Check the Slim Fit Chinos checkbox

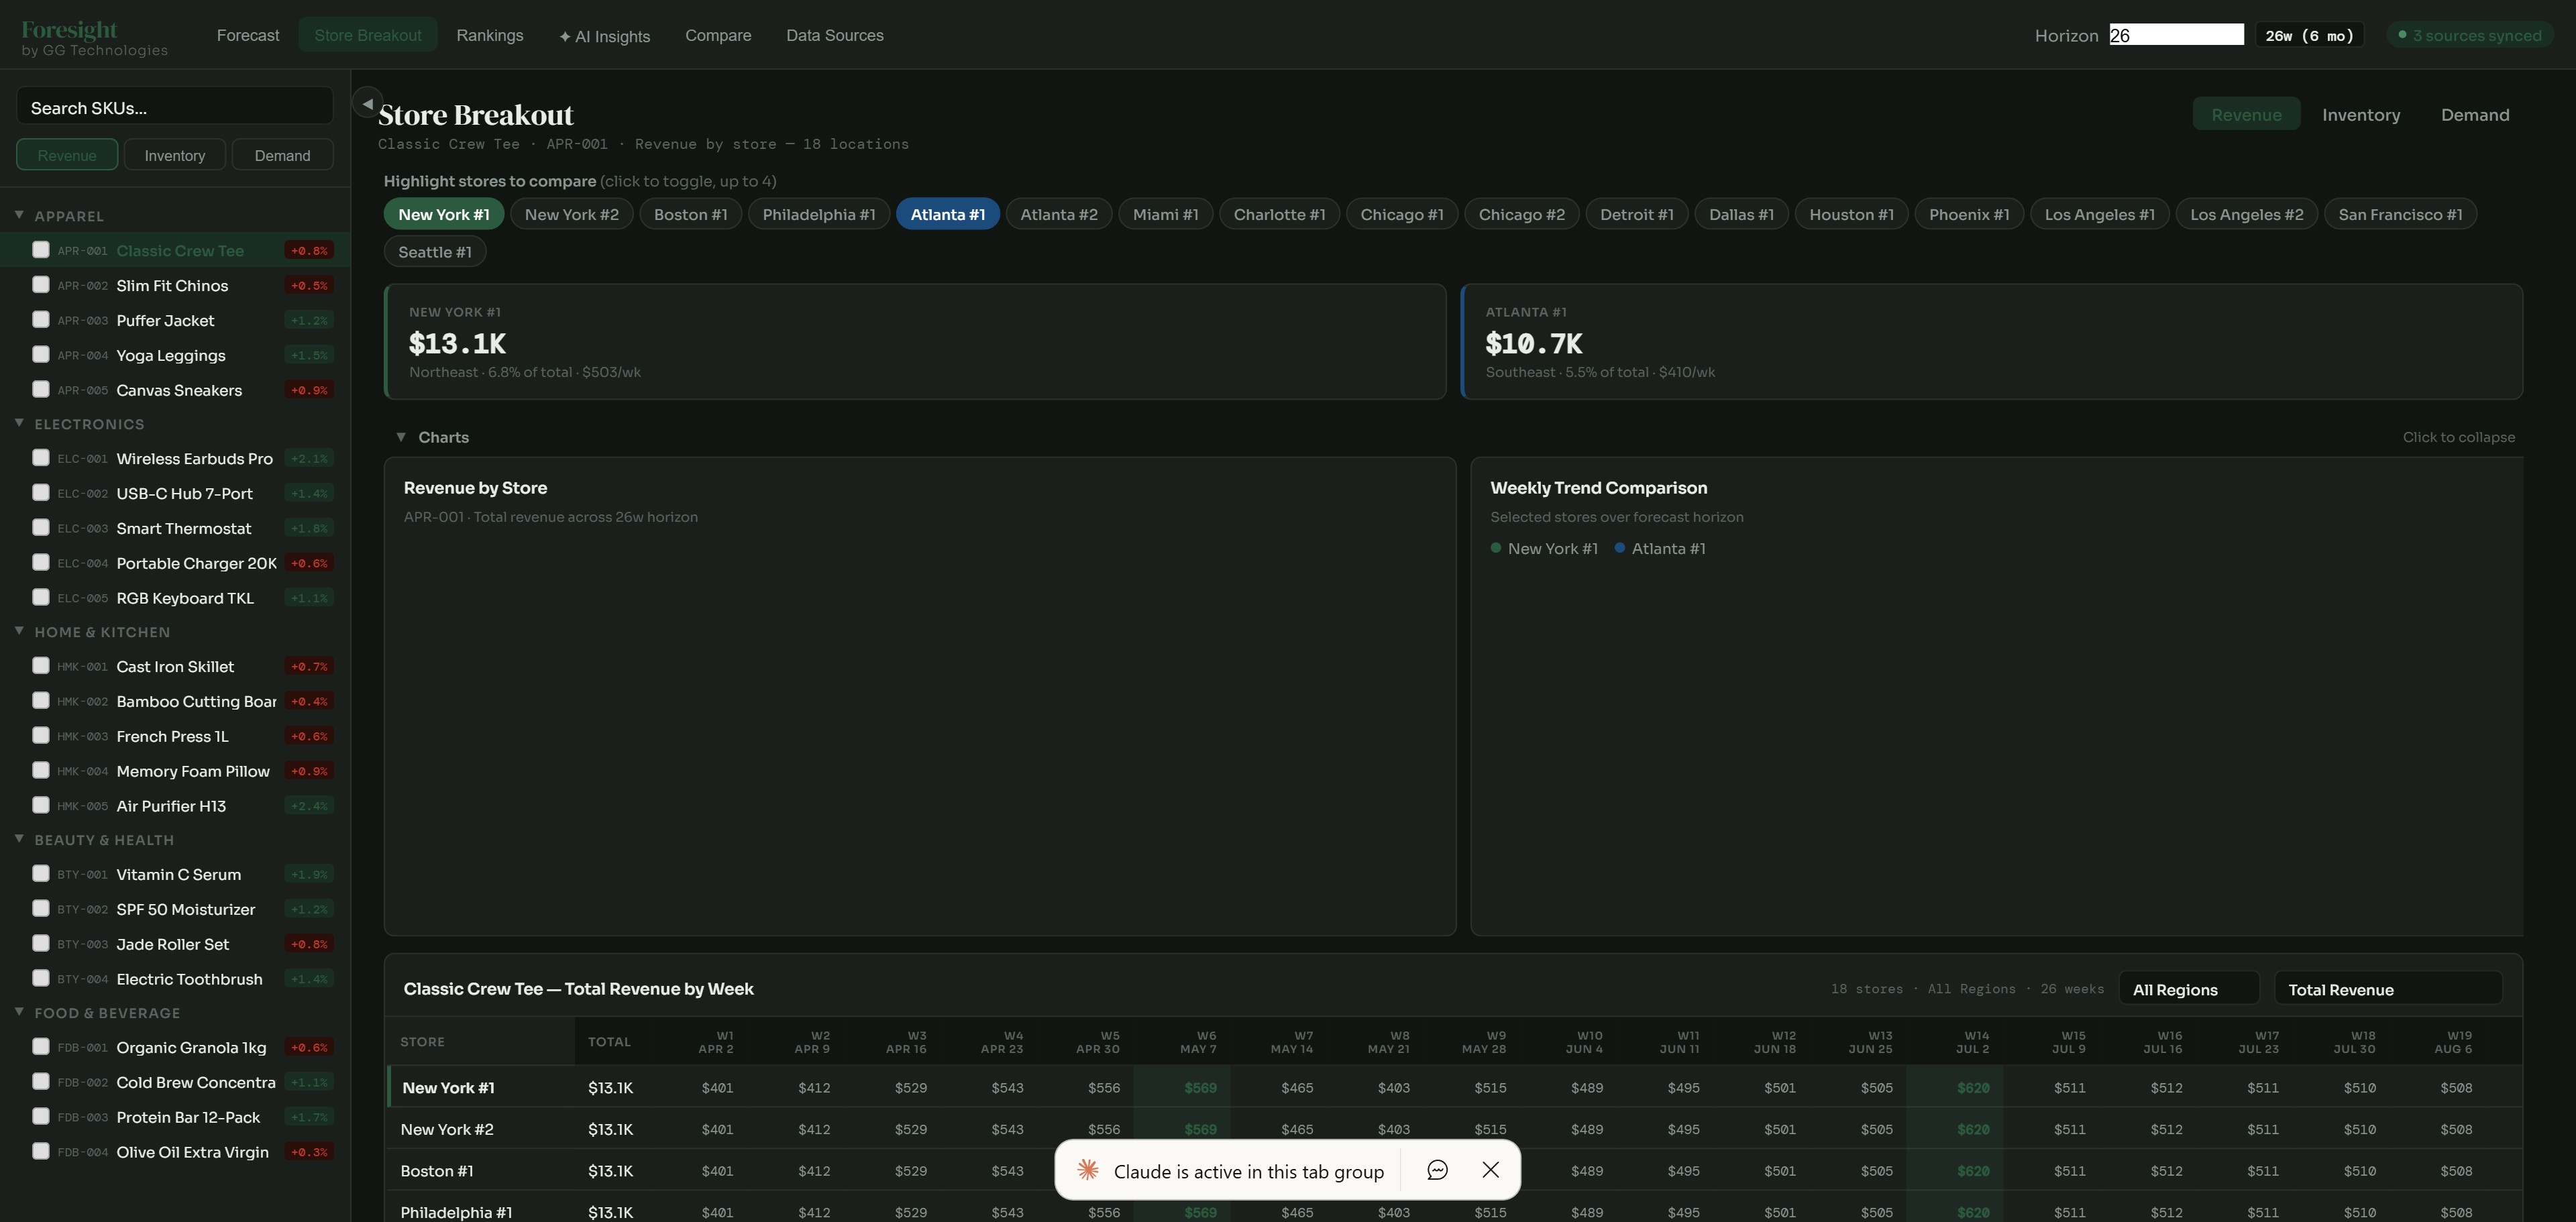(x=41, y=285)
